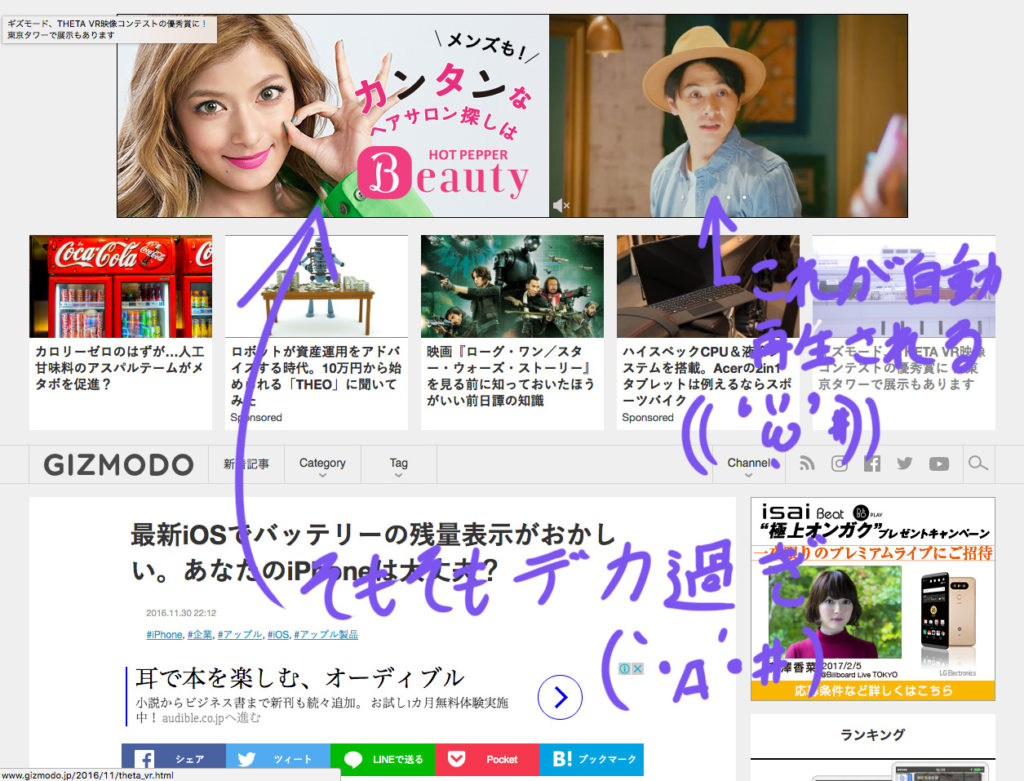Open the #iOS tag link
Image resolution: width=1024 pixels, height=781 pixels.
[x=278, y=635]
